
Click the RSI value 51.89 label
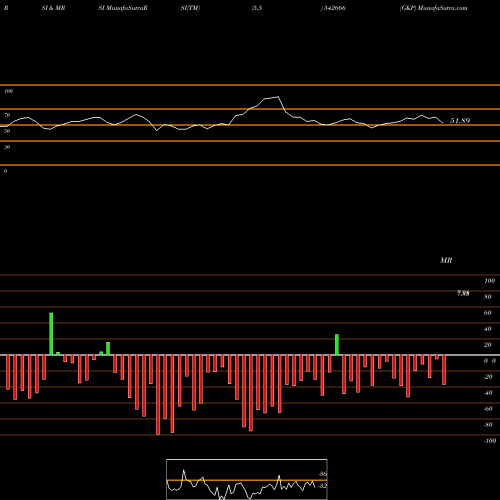(460, 121)
